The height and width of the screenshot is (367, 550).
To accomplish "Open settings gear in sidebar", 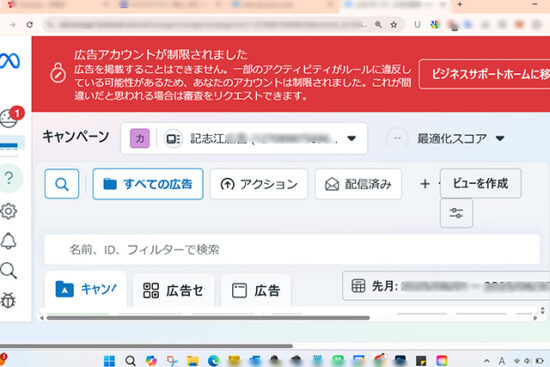I will (8, 211).
